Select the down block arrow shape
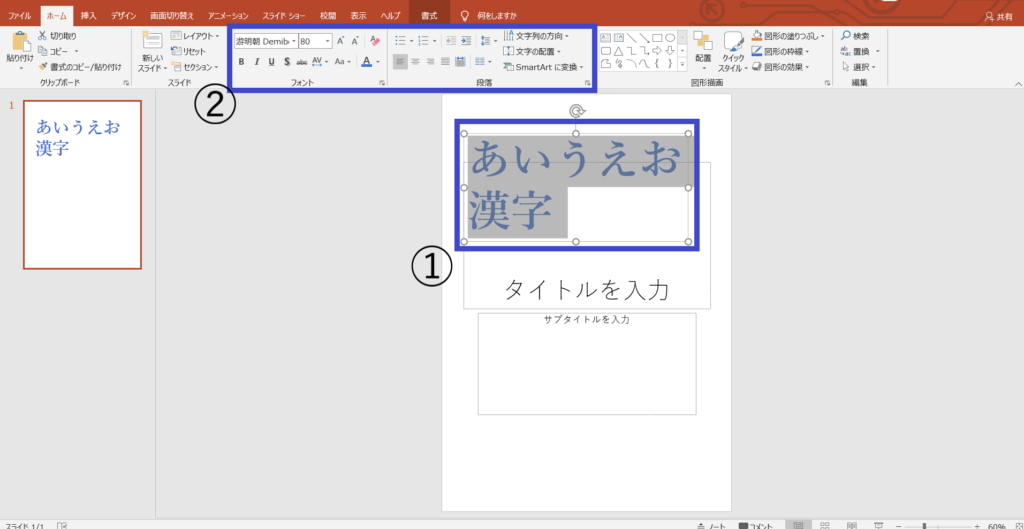 click(669, 50)
